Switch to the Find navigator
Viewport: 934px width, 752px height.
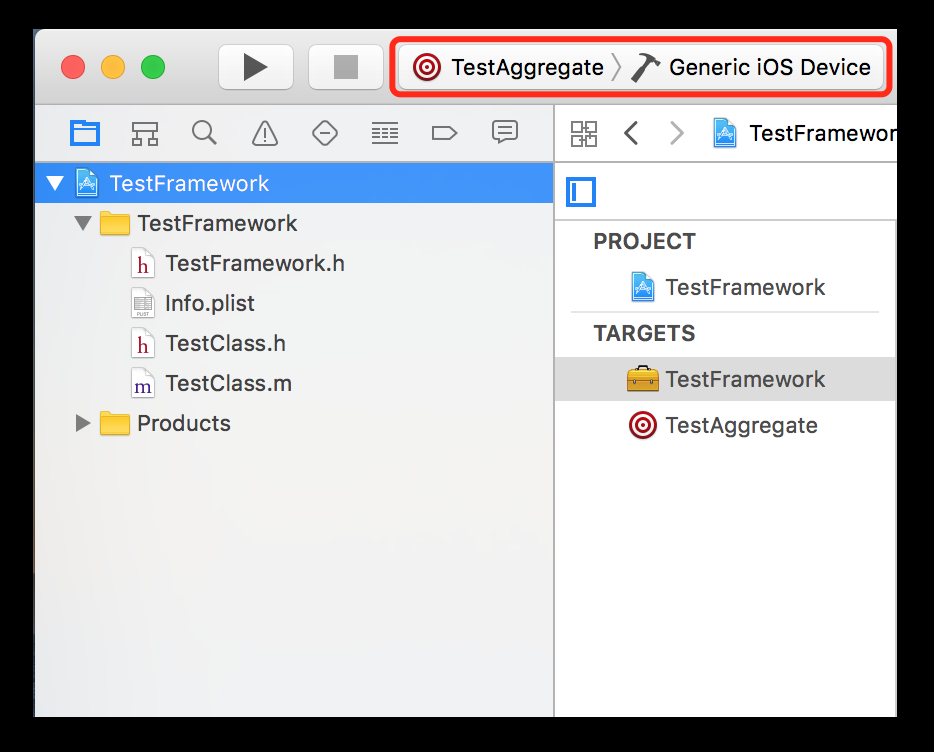point(204,132)
